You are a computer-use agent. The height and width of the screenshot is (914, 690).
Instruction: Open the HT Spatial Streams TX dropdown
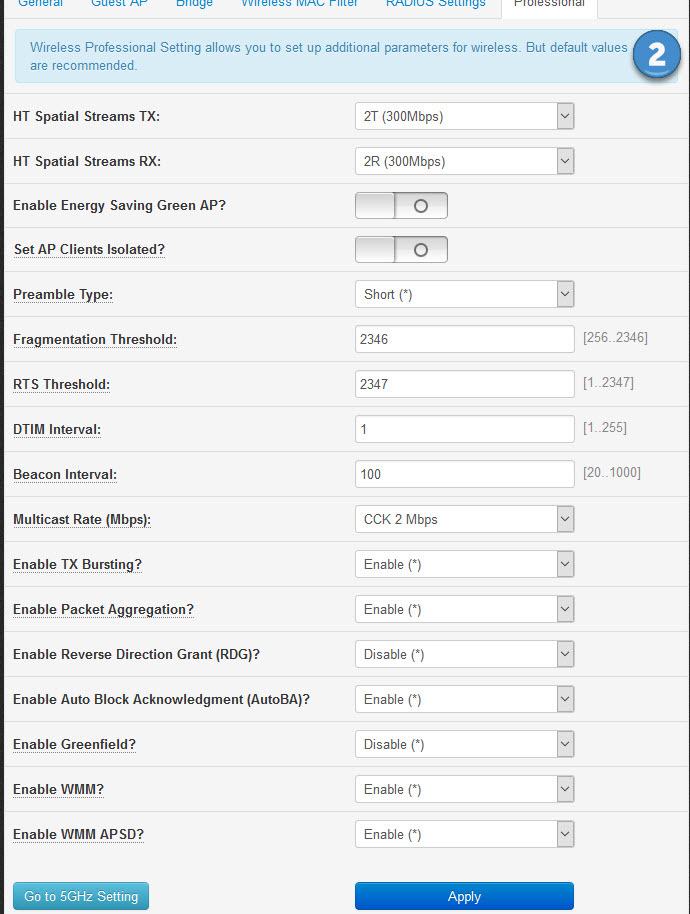[464, 116]
